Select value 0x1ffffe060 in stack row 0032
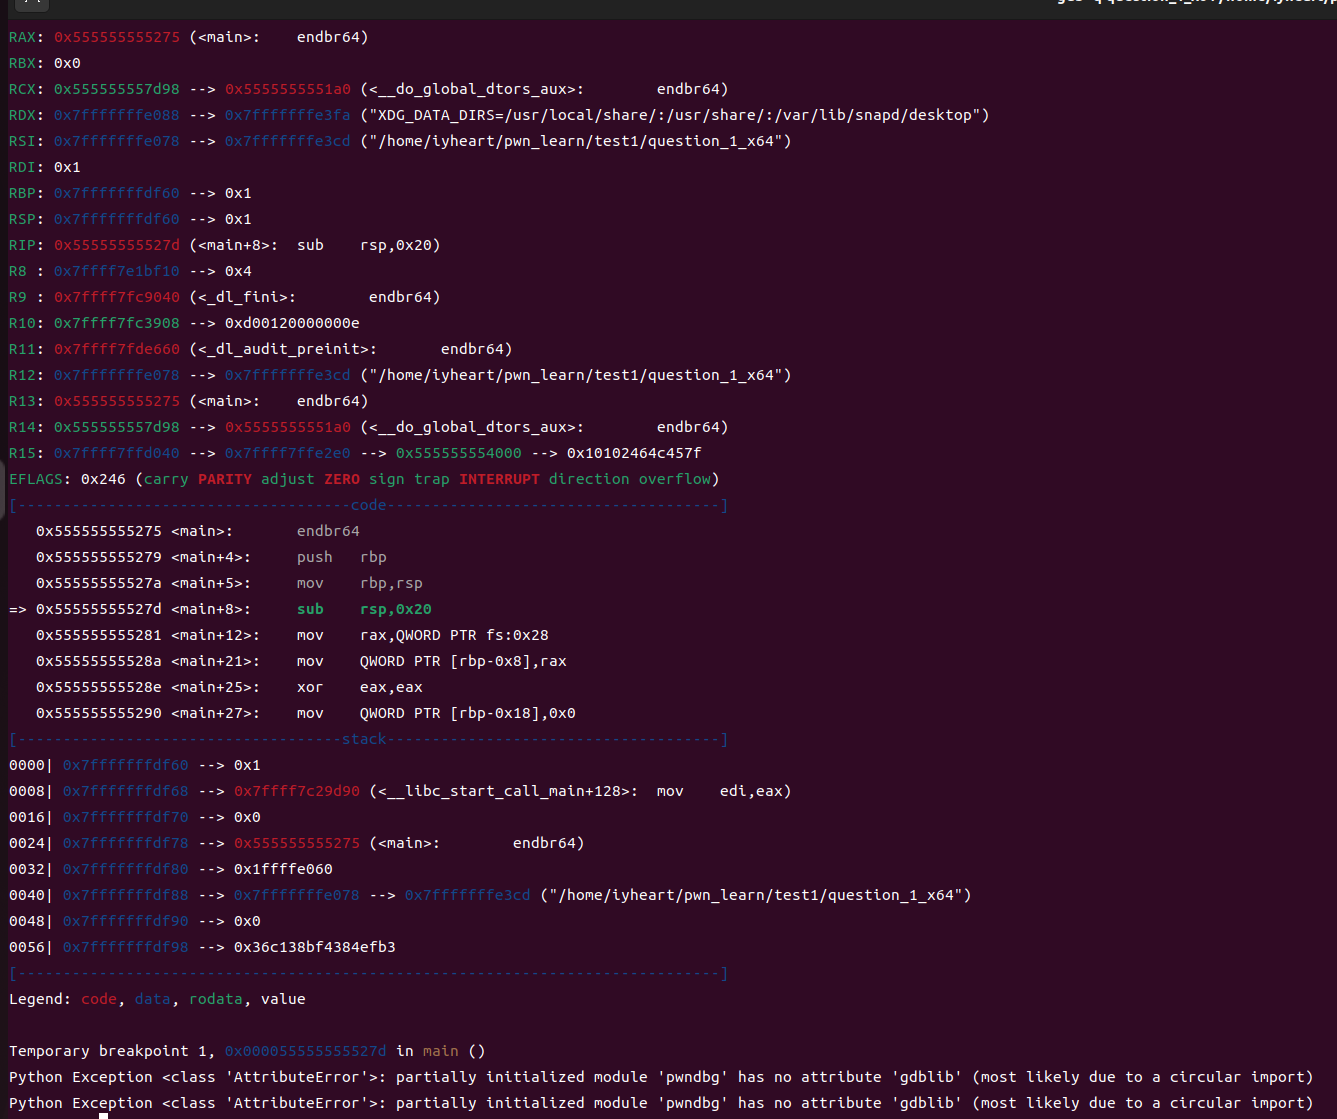This screenshot has width=1337, height=1119. tap(283, 869)
